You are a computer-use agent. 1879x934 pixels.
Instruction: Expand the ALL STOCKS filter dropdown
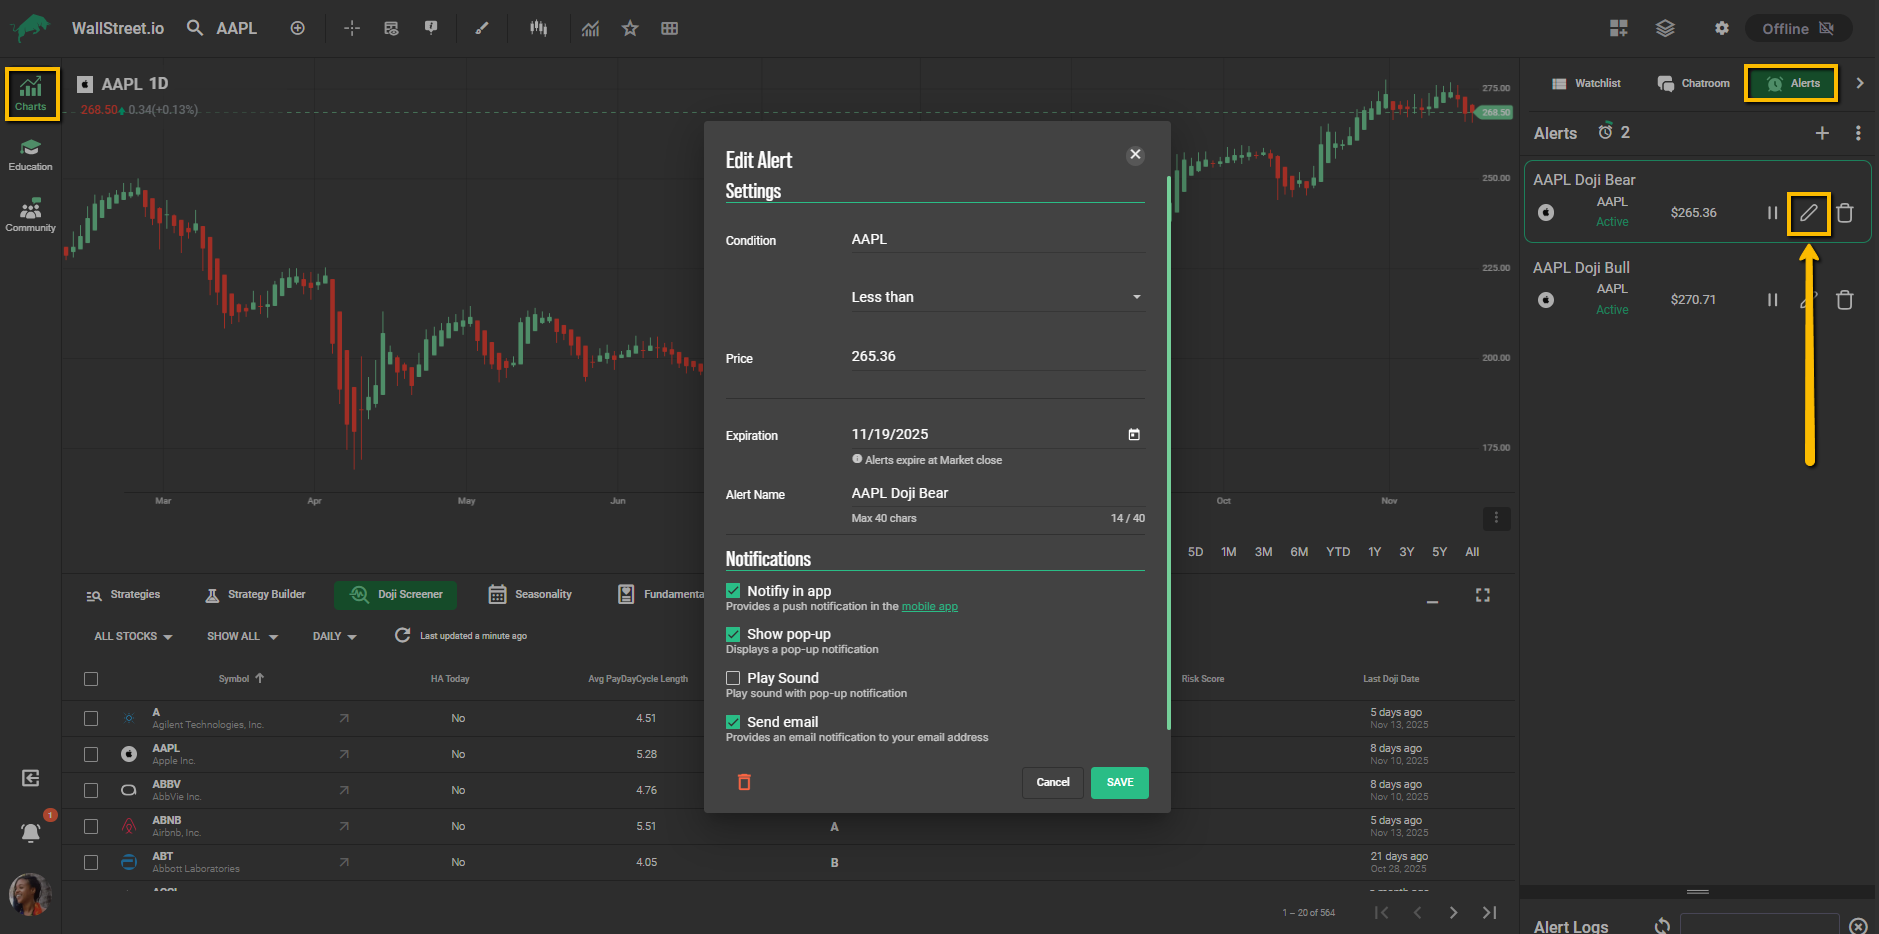[133, 636]
